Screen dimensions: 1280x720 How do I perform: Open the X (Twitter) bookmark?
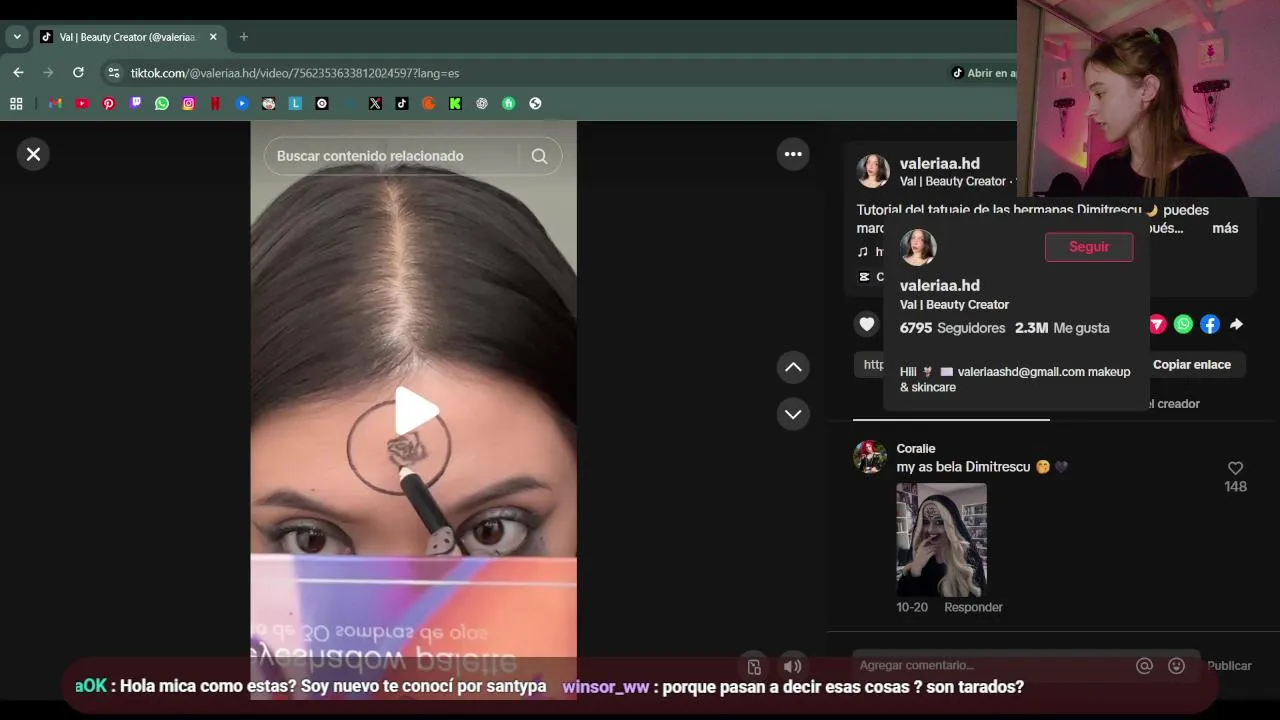(x=375, y=103)
